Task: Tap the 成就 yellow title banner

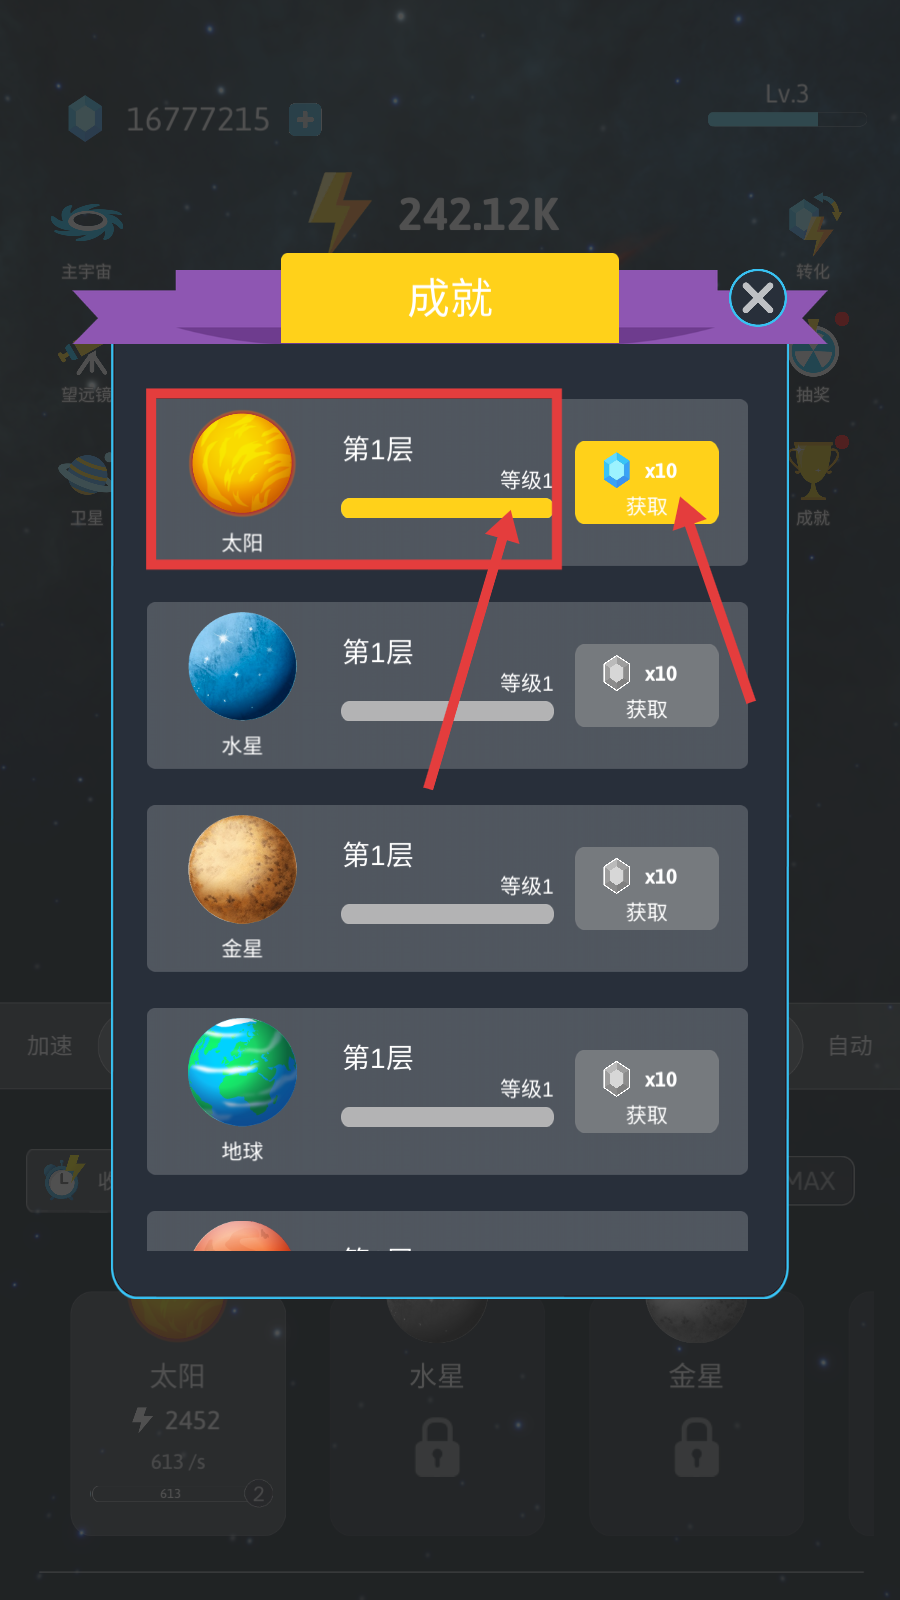Action: pyautogui.click(x=450, y=298)
